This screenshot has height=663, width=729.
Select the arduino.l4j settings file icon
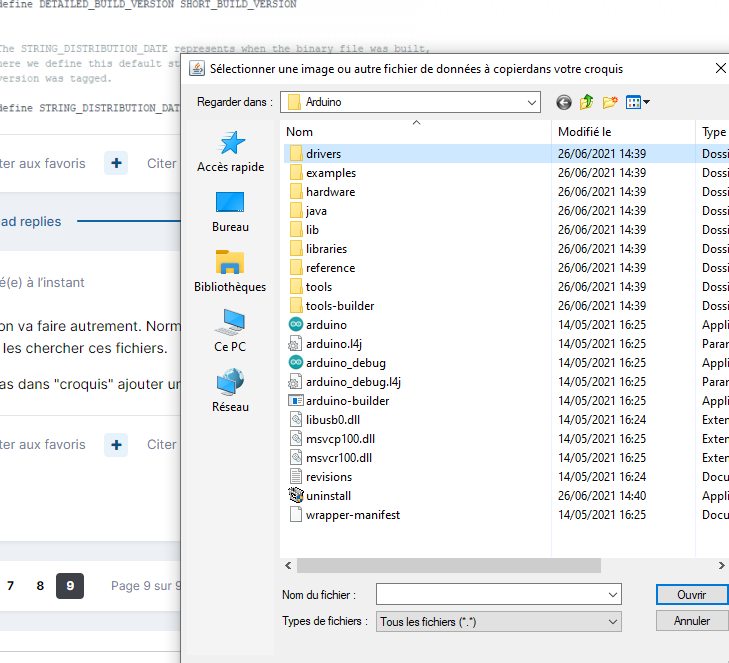(296, 344)
